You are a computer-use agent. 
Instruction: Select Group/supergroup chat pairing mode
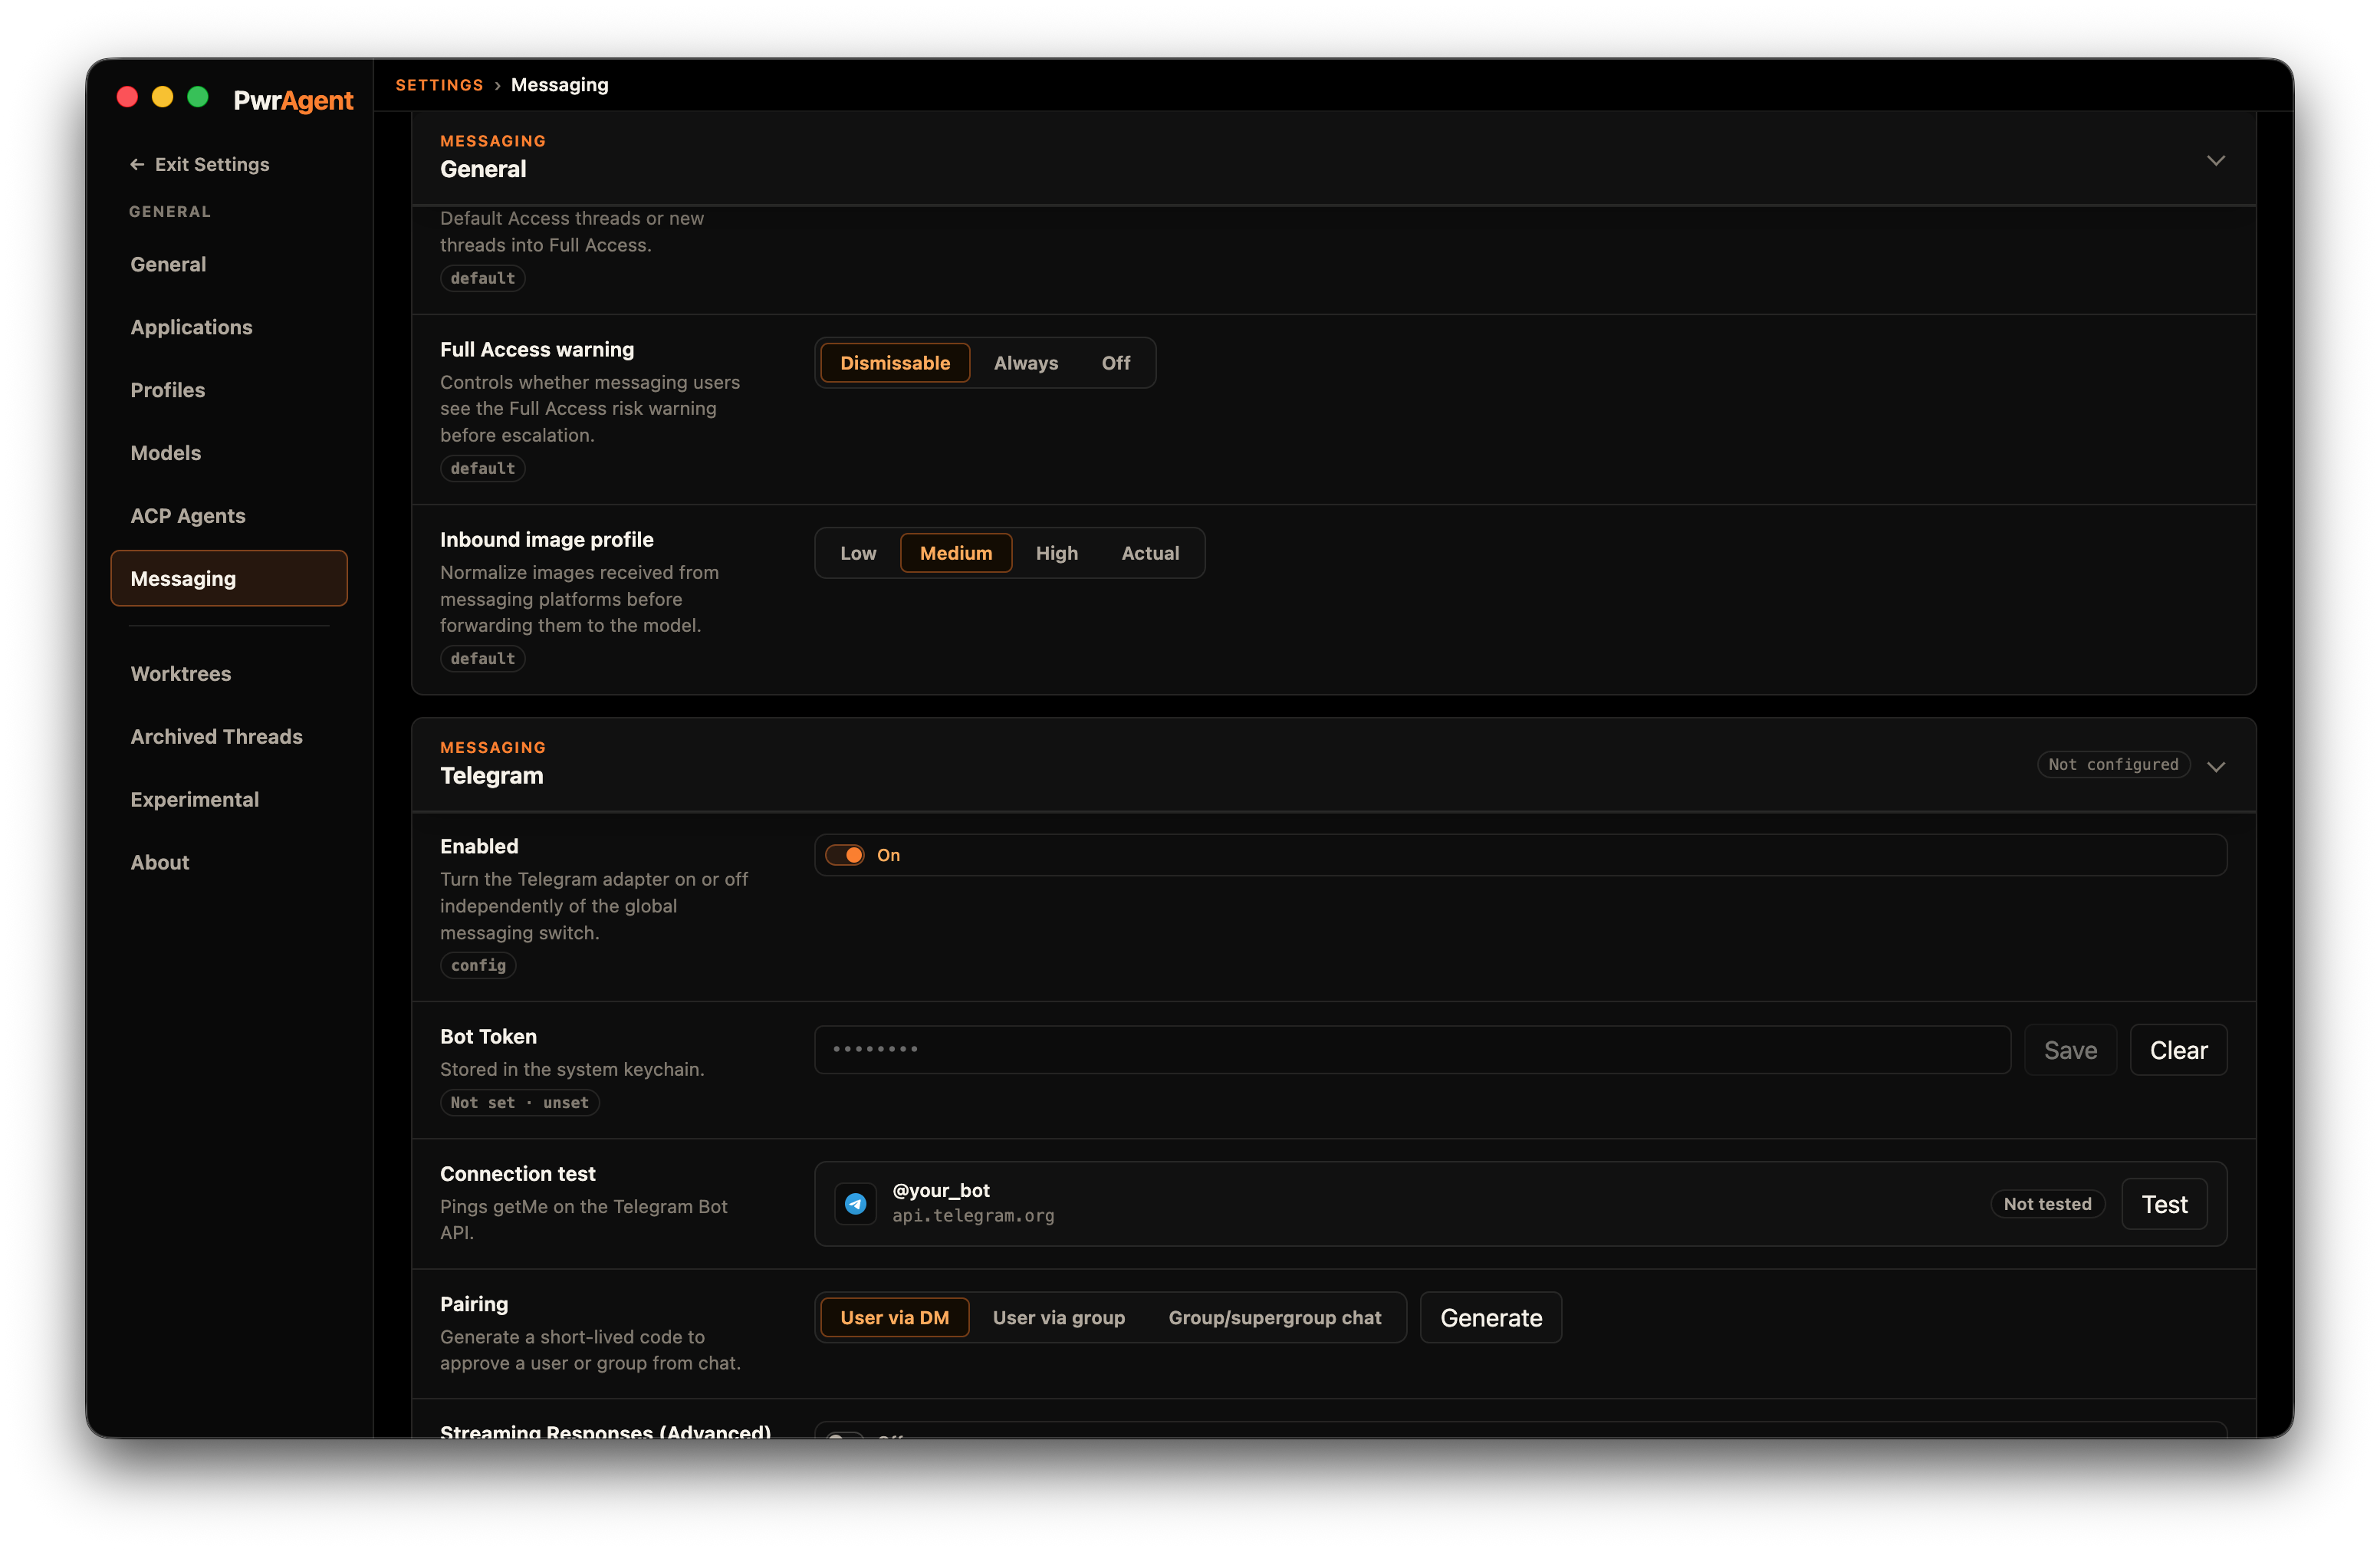[1274, 1318]
